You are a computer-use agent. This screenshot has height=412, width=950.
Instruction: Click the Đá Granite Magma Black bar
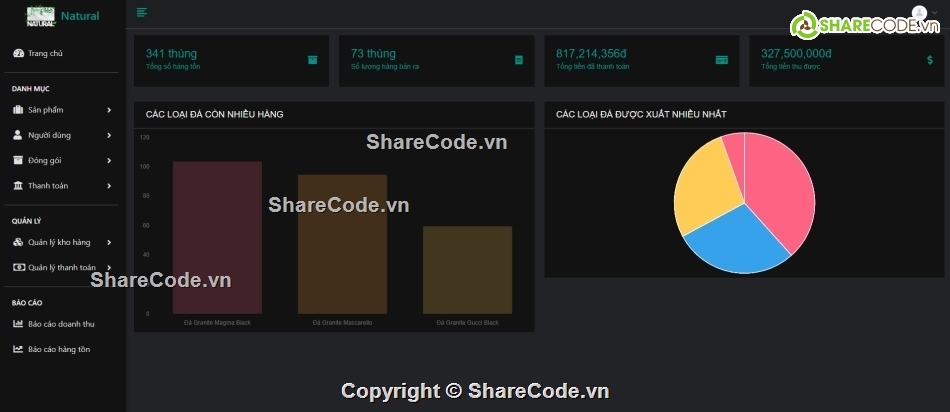pos(218,238)
